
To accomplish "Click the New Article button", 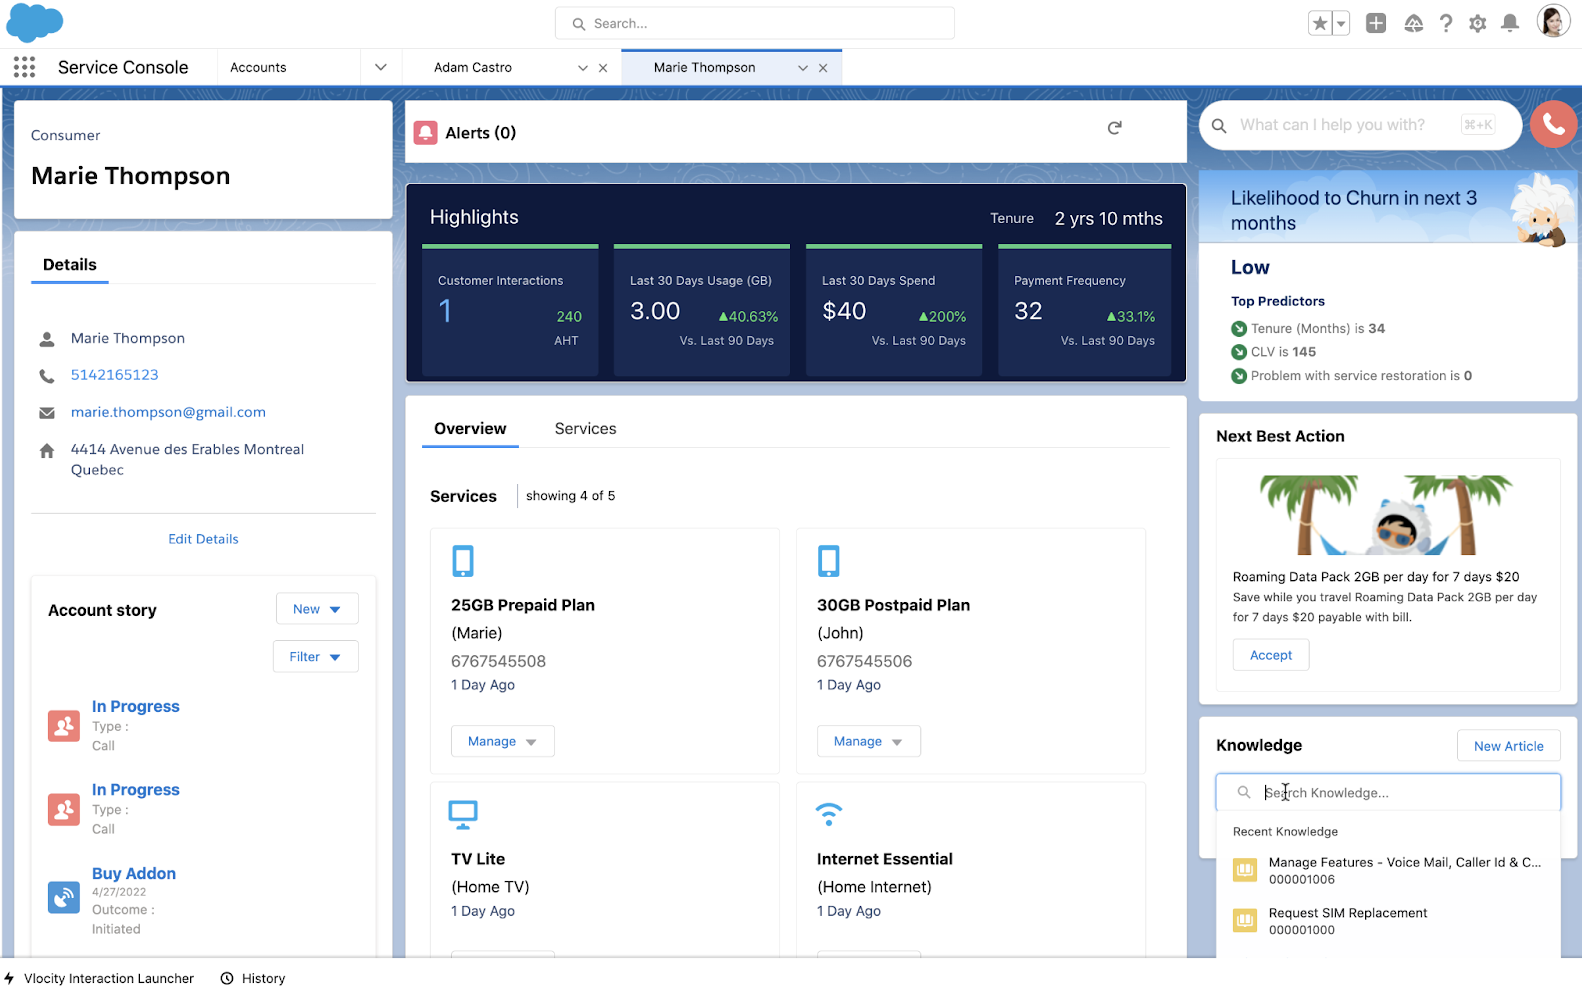I will 1509,746.
